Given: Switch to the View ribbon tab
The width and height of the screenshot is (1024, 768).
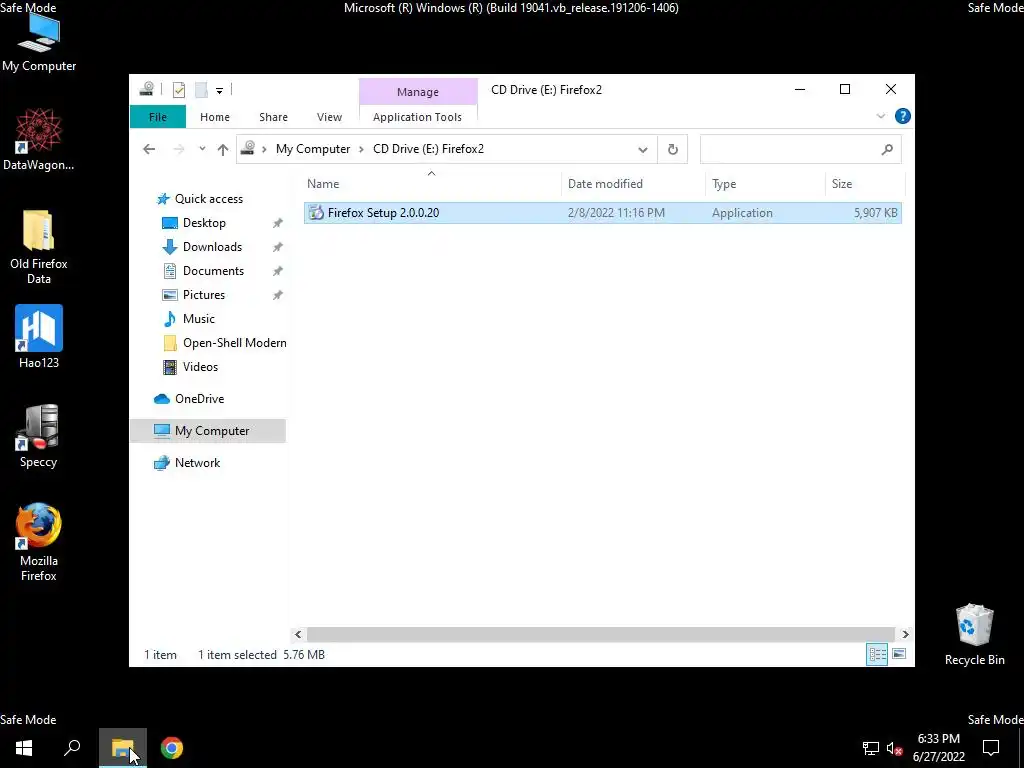Looking at the screenshot, I should click(329, 117).
